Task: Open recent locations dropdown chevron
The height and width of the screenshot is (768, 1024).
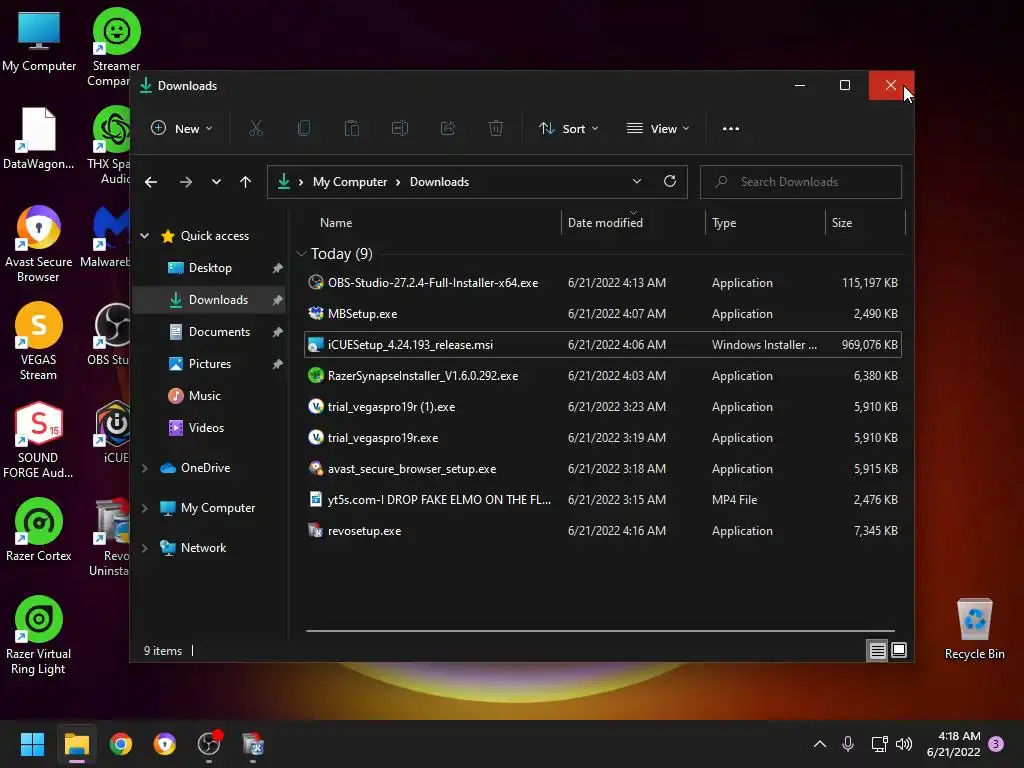Action: (x=216, y=182)
